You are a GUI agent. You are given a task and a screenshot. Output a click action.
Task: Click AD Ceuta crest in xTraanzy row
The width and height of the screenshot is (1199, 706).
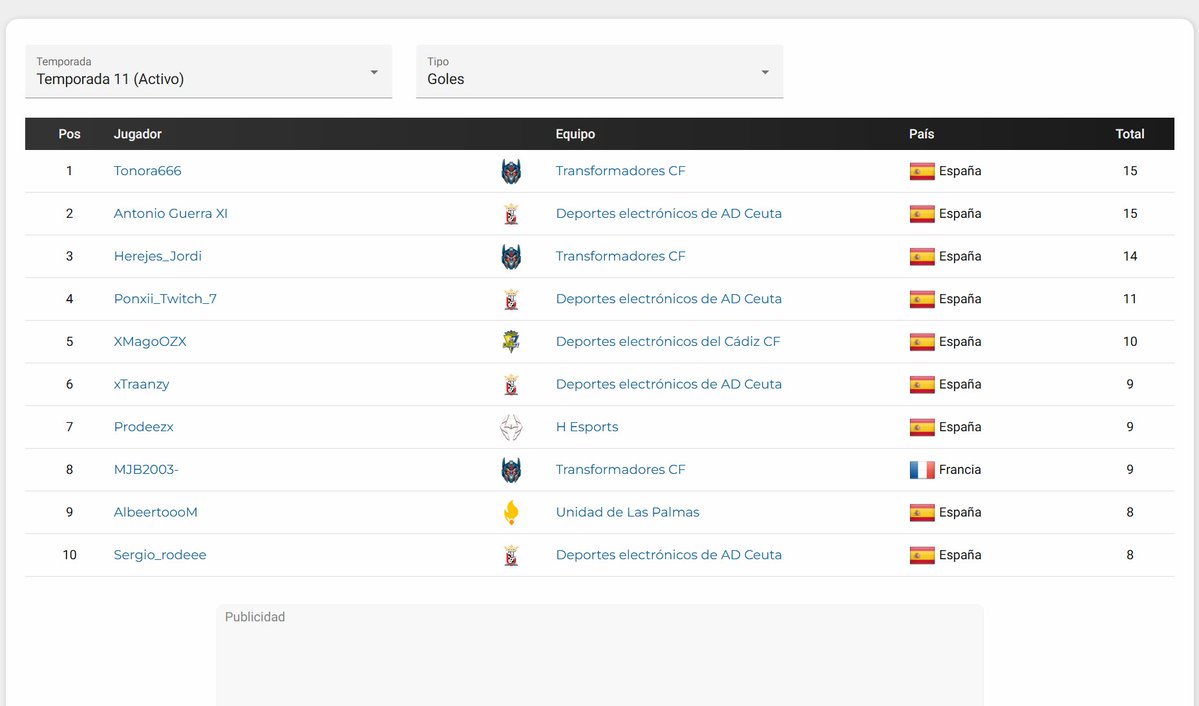coord(511,385)
